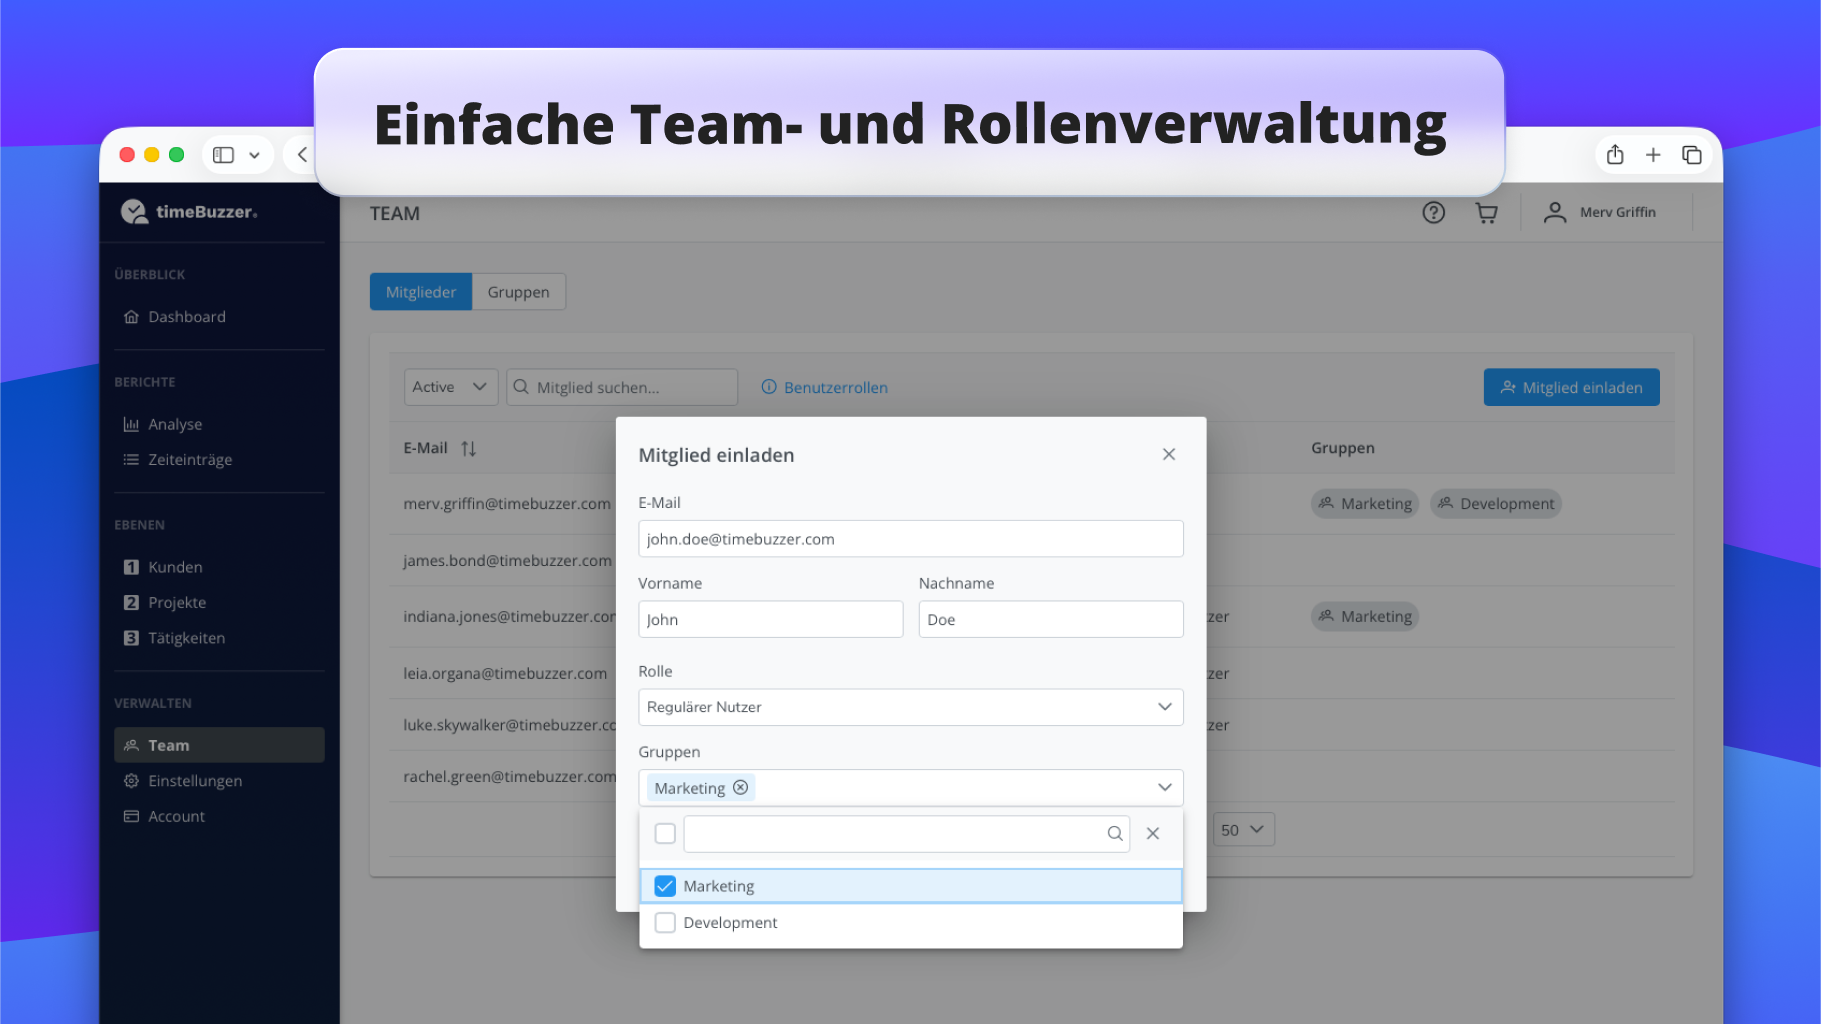Check the Development group checkbox
The width and height of the screenshot is (1821, 1024).
[x=665, y=922]
